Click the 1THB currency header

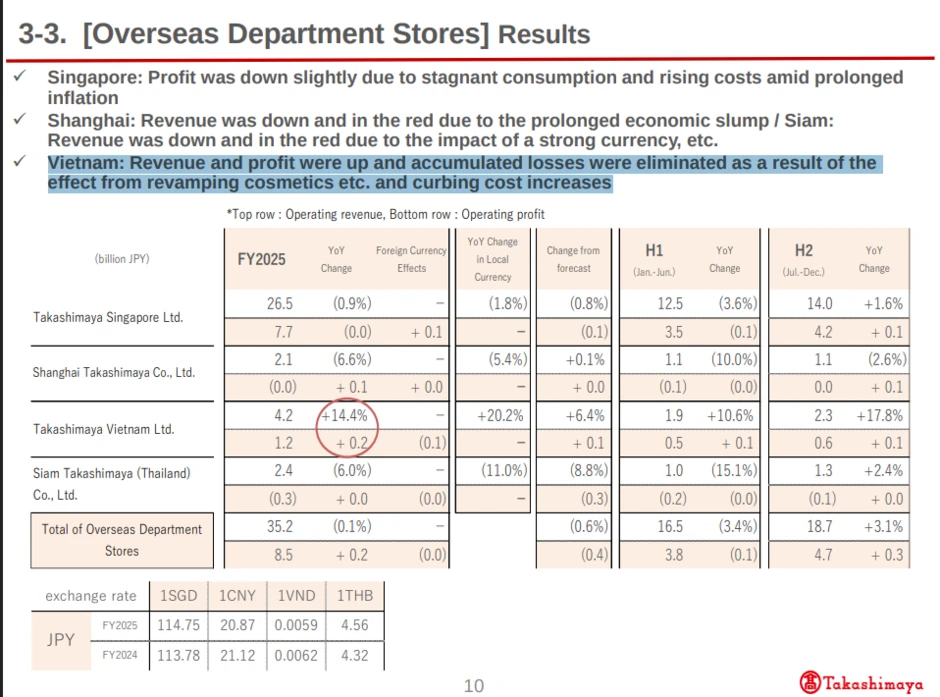tap(355, 596)
